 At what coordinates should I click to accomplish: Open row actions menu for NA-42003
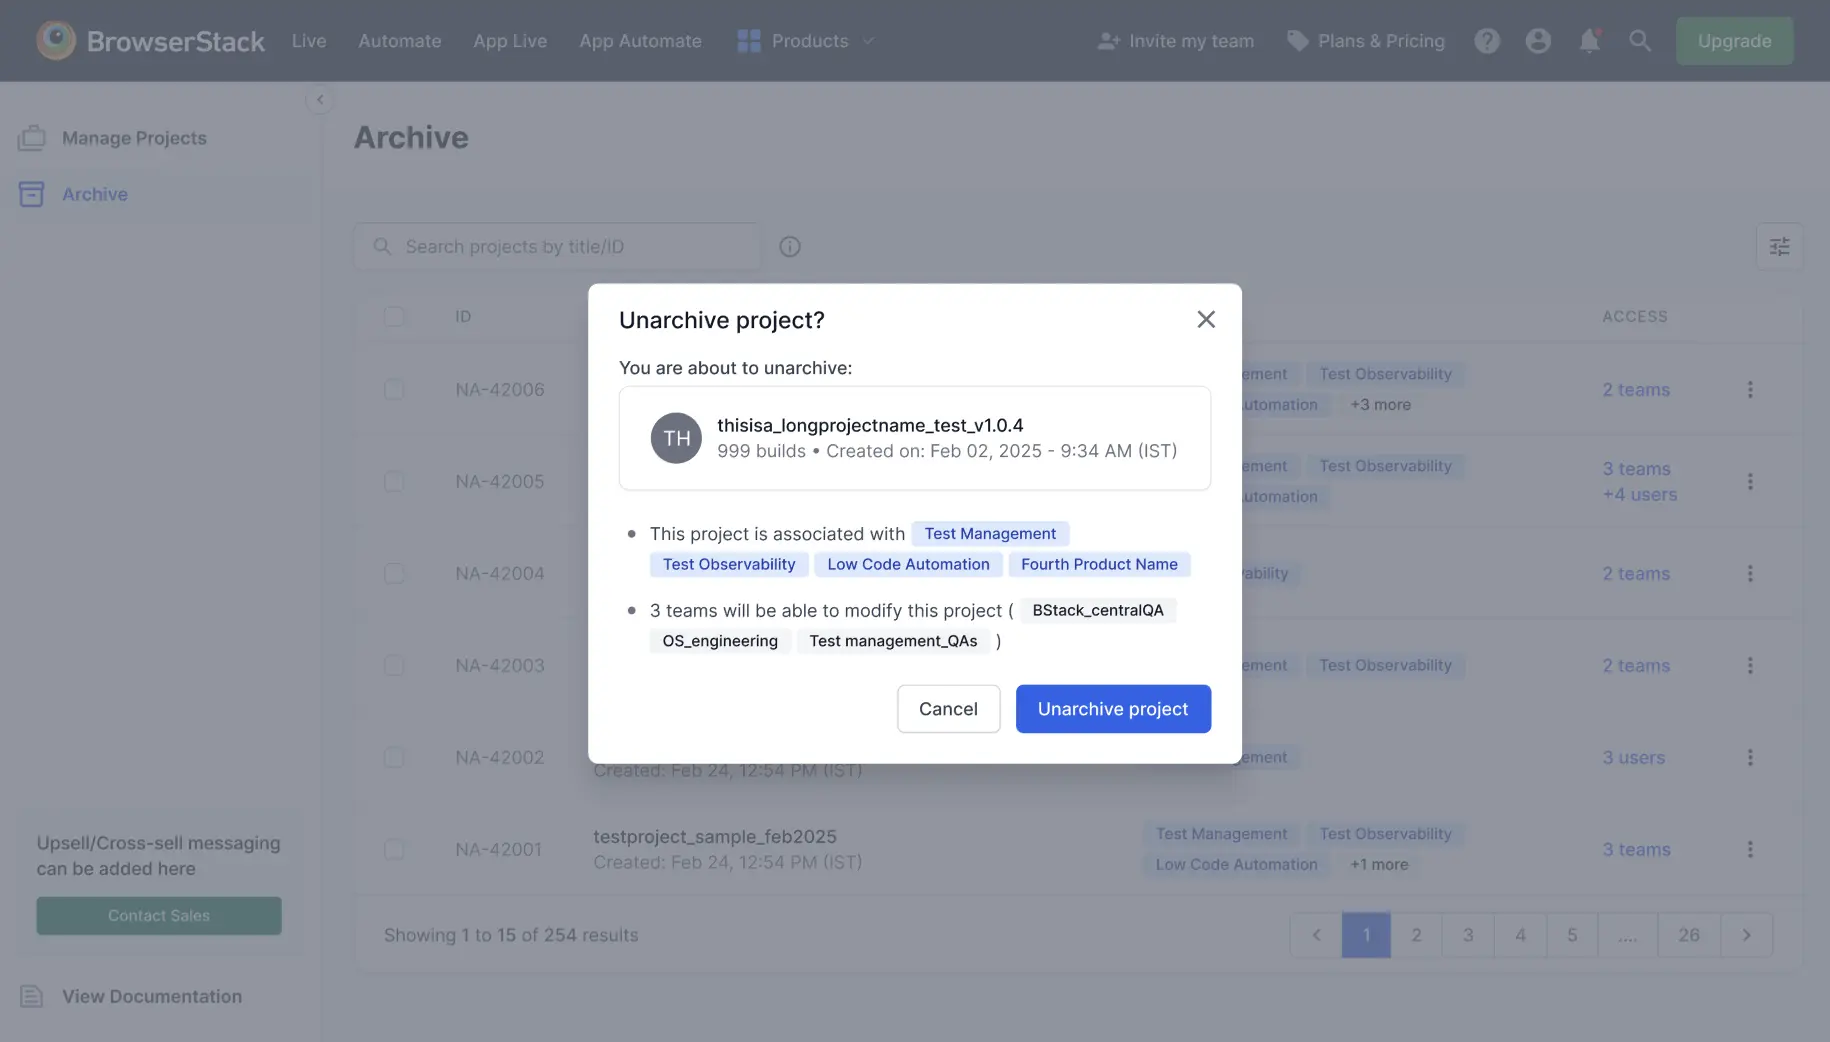[x=1750, y=666]
